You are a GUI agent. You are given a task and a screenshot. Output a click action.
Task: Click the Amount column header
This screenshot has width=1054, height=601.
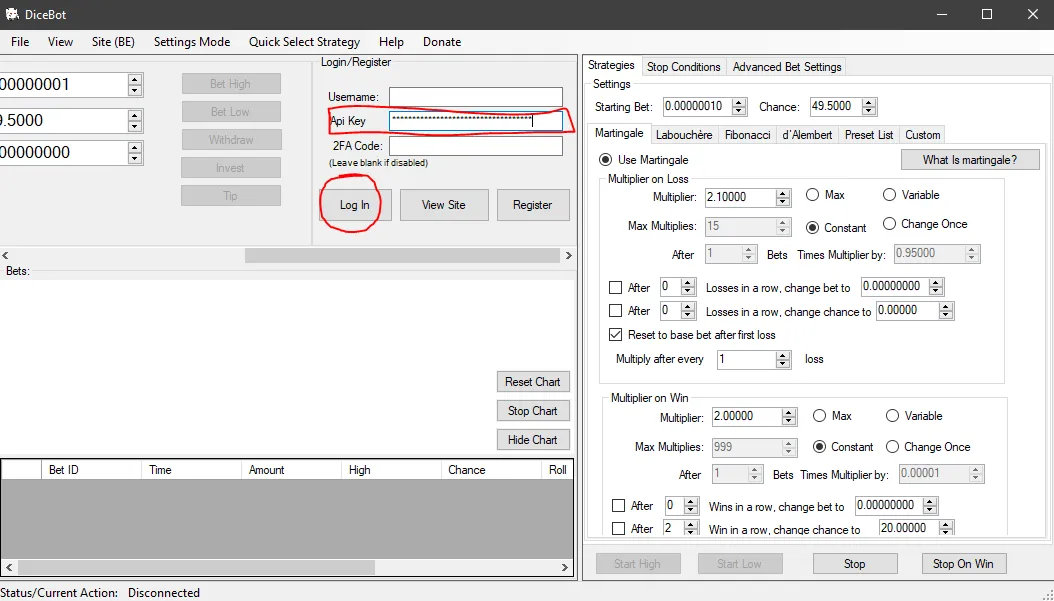pos(291,470)
